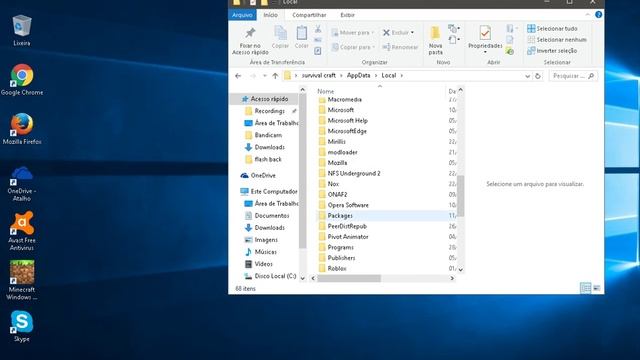Switch to the Exibir ribbon tab
640x360 pixels.
pos(347,15)
